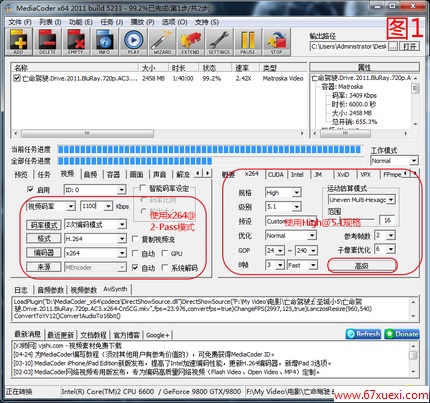The image size is (430, 403).
Task: Open the x264 encoder dropdown
Action: (95, 253)
